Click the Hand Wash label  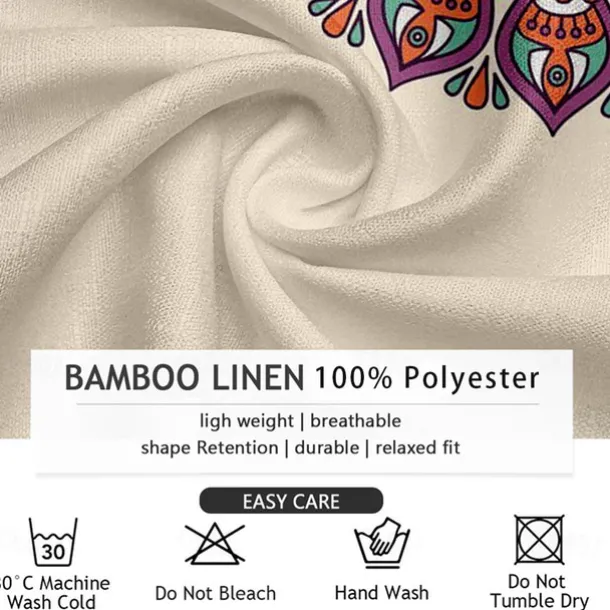point(382,593)
